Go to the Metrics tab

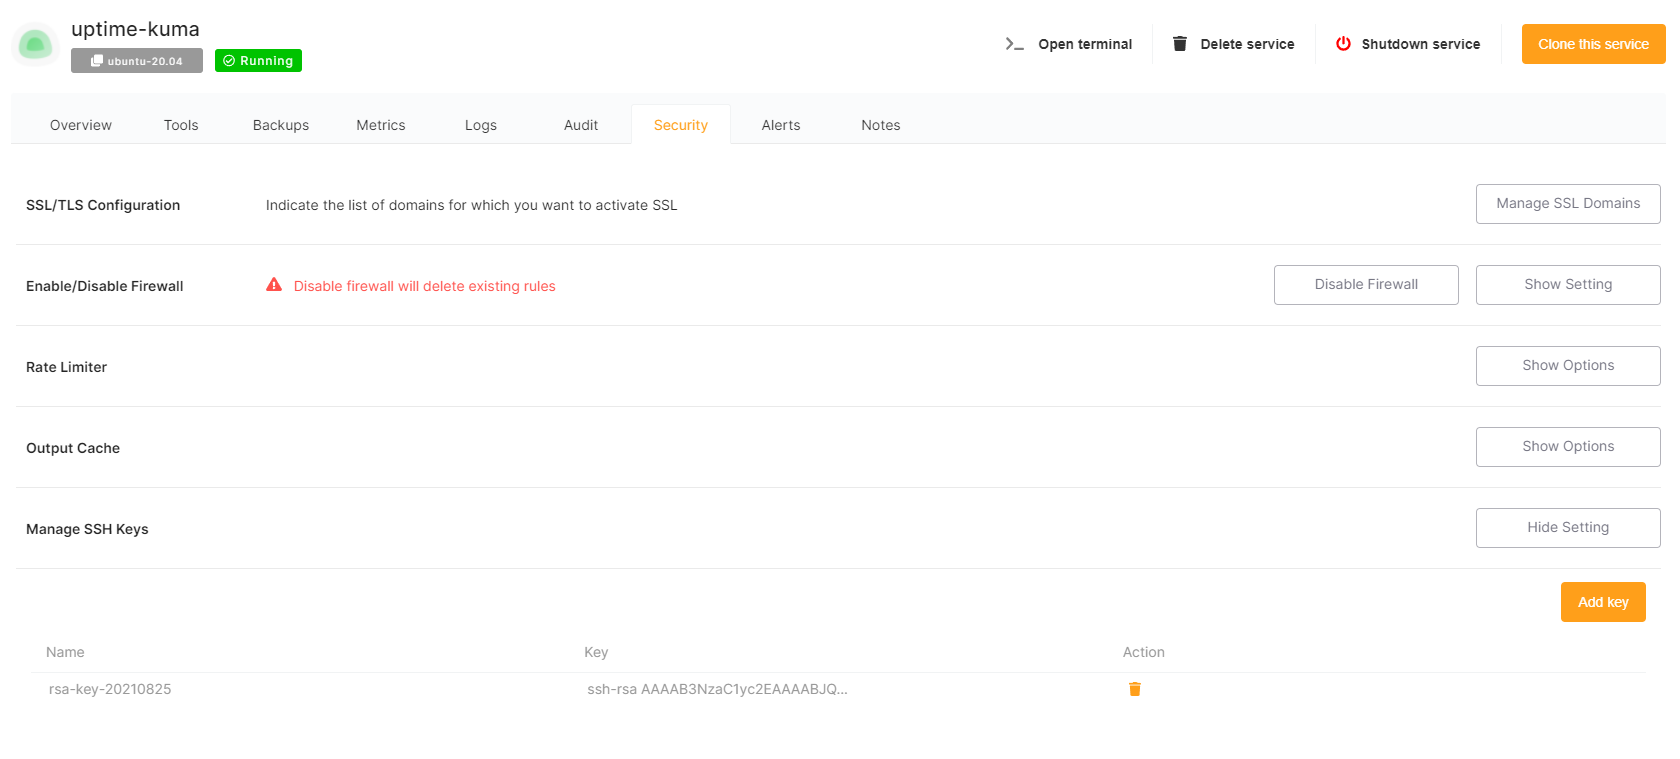click(381, 125)
